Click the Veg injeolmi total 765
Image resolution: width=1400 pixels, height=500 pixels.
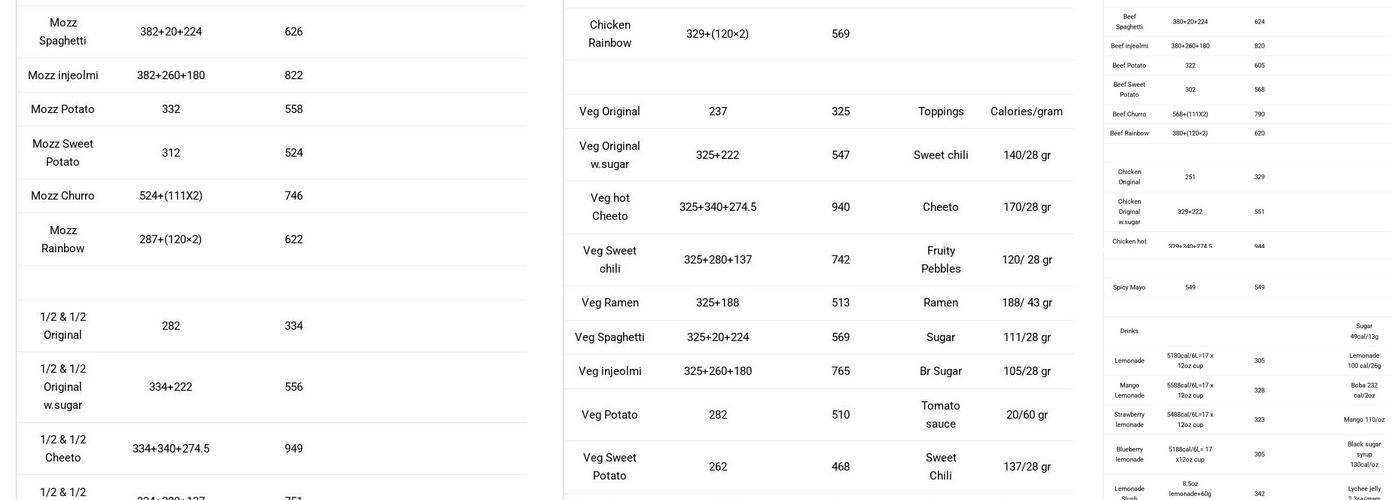tap(841, 372)
